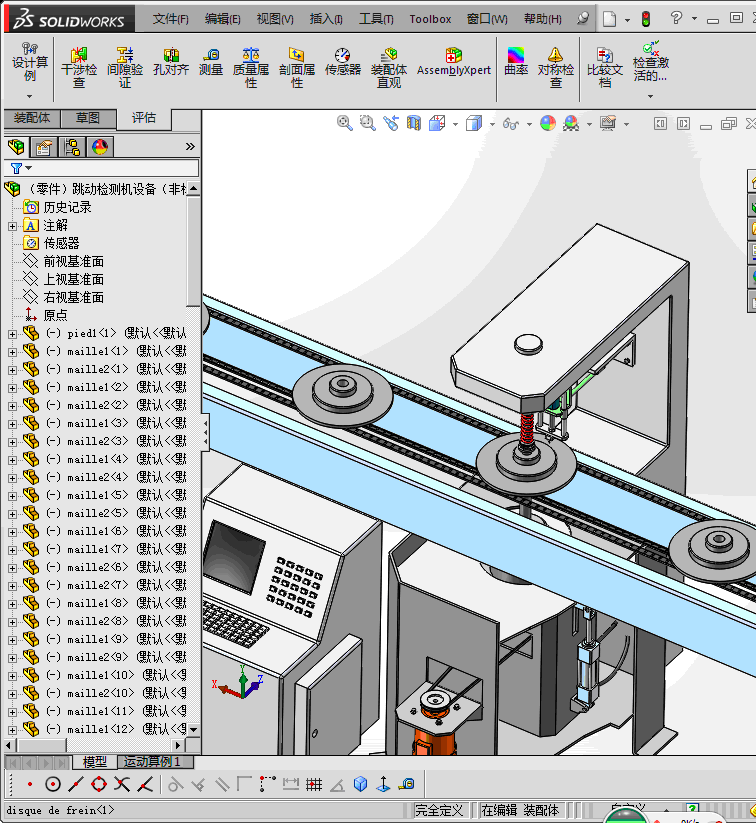
Task: Click the tree's vertical scrollbar down arrow
Action: (x=194, y=730)
